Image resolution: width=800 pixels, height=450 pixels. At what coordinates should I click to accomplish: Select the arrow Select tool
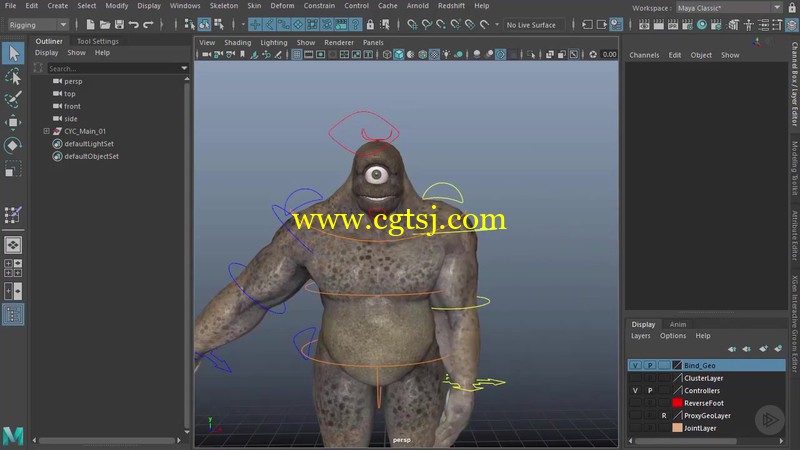(x=13, y=53)
